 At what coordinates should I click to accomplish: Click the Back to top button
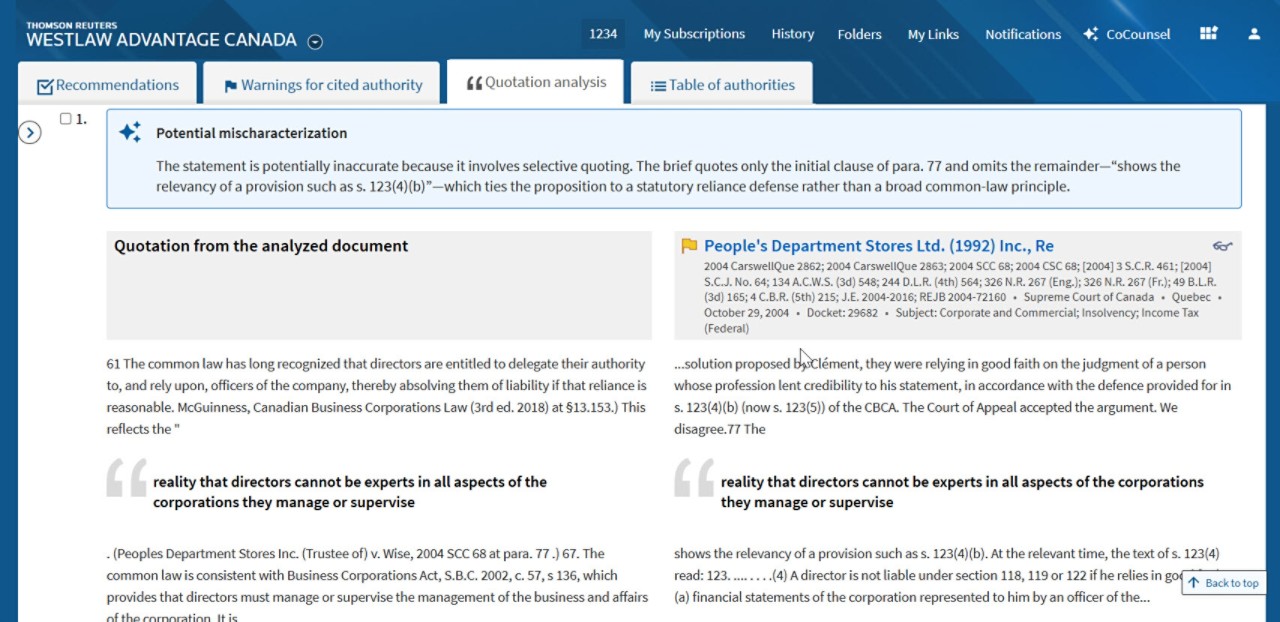coord(1223,583)
